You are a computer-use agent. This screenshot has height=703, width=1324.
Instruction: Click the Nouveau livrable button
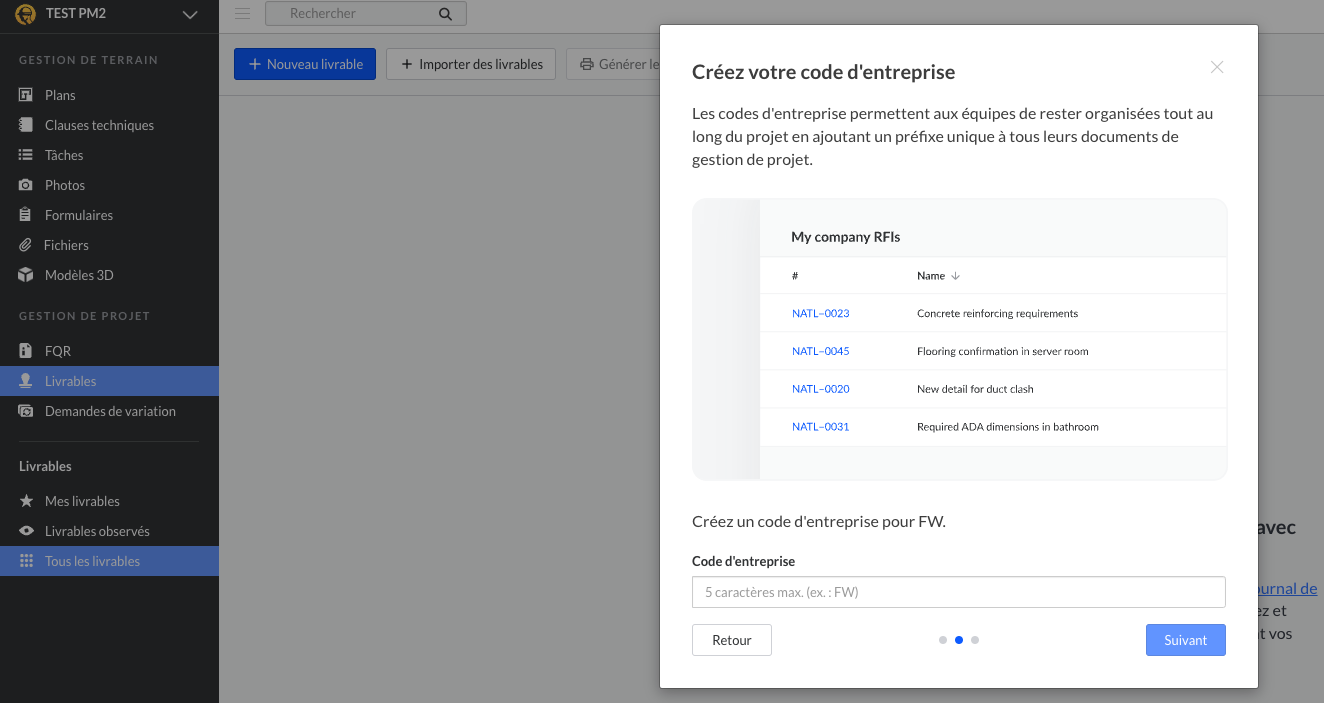(305, 64)
